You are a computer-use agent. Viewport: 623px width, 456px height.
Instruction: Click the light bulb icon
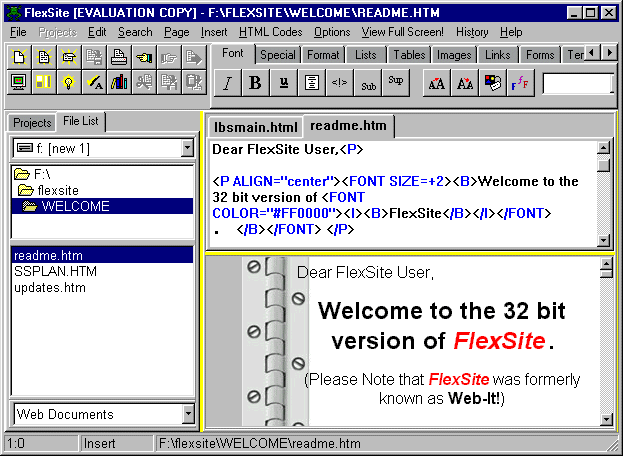click(x=69, y=82)
